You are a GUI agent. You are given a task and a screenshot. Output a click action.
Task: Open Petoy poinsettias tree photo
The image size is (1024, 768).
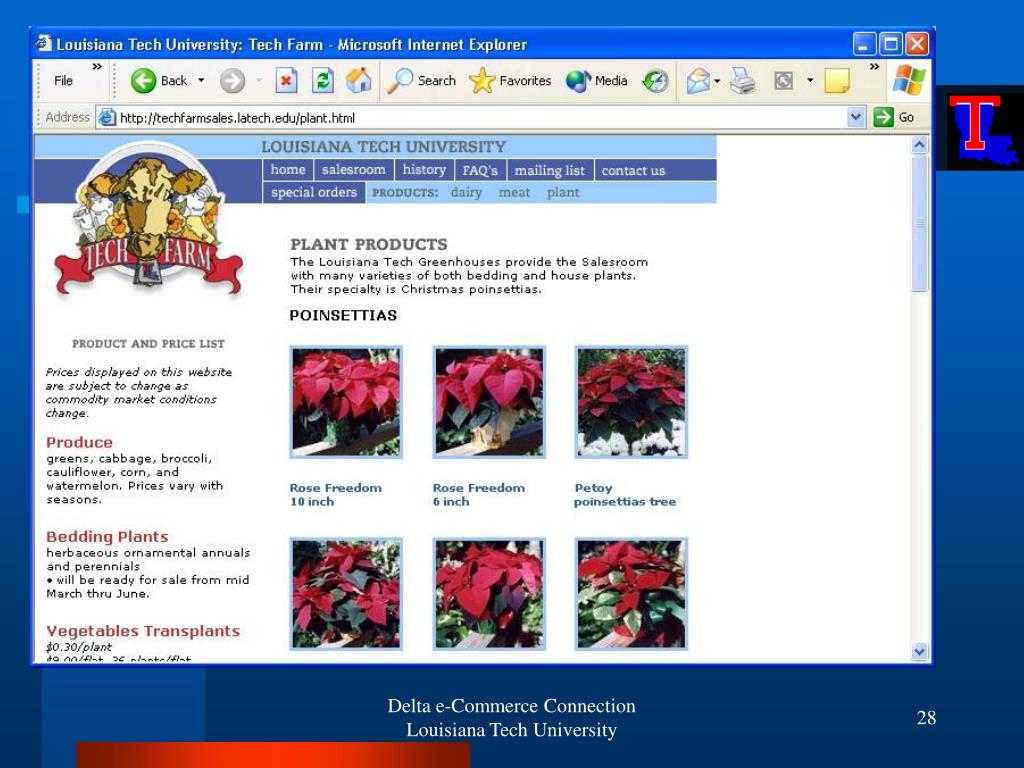coord(631,402)
